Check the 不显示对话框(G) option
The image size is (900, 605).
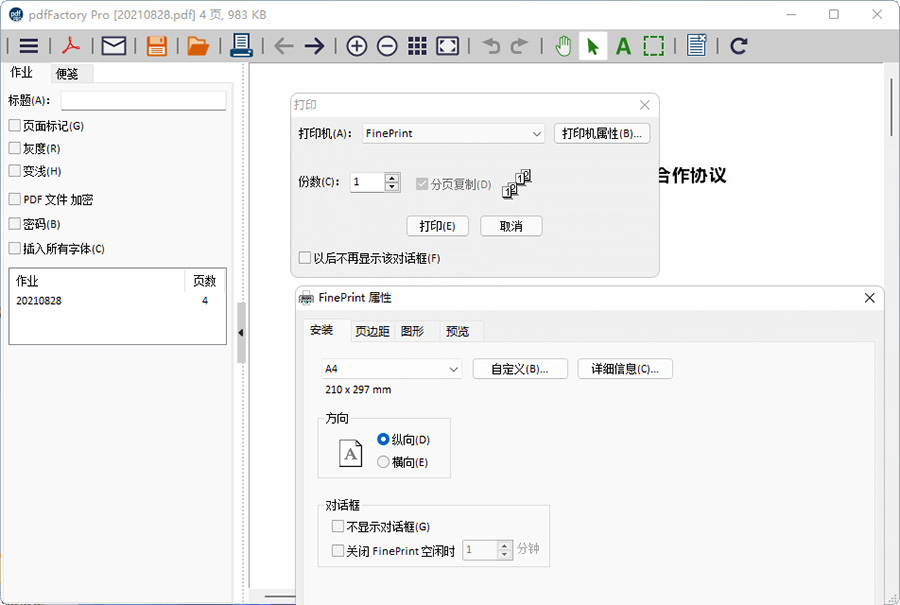pyautogui.click(x=337, y=525)
